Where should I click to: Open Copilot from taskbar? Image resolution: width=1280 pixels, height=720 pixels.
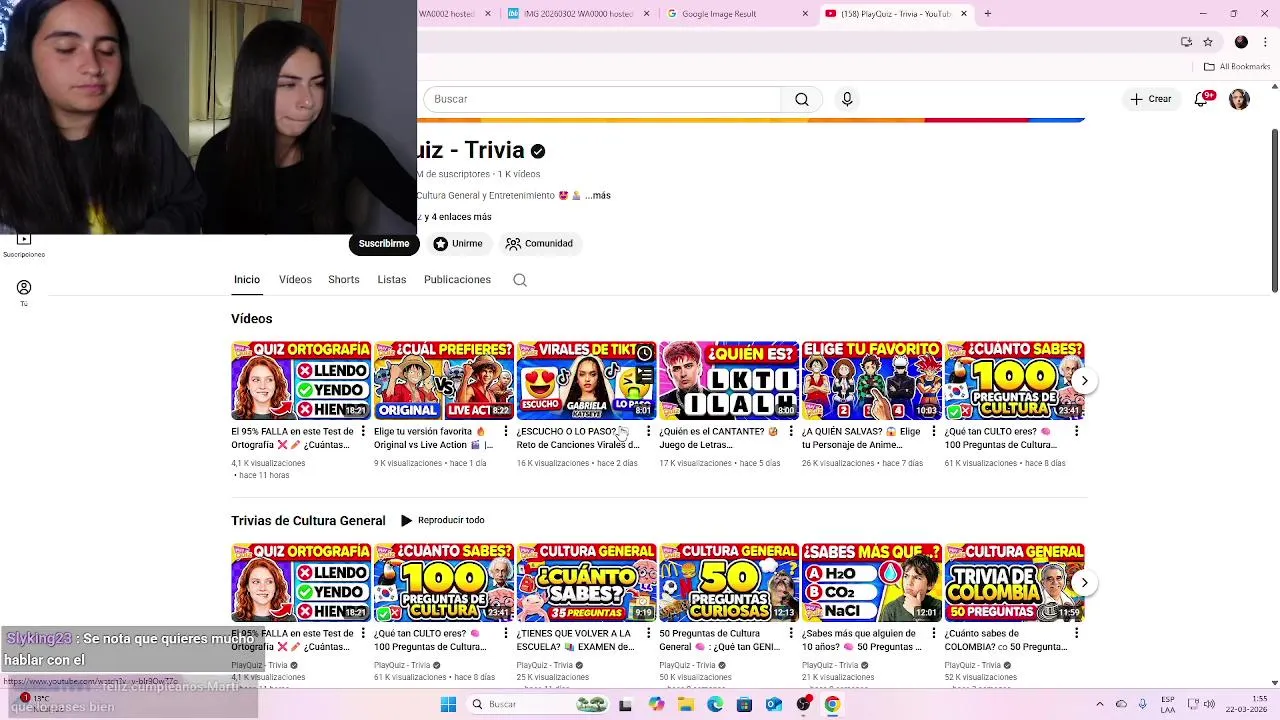tap(656, 704)
